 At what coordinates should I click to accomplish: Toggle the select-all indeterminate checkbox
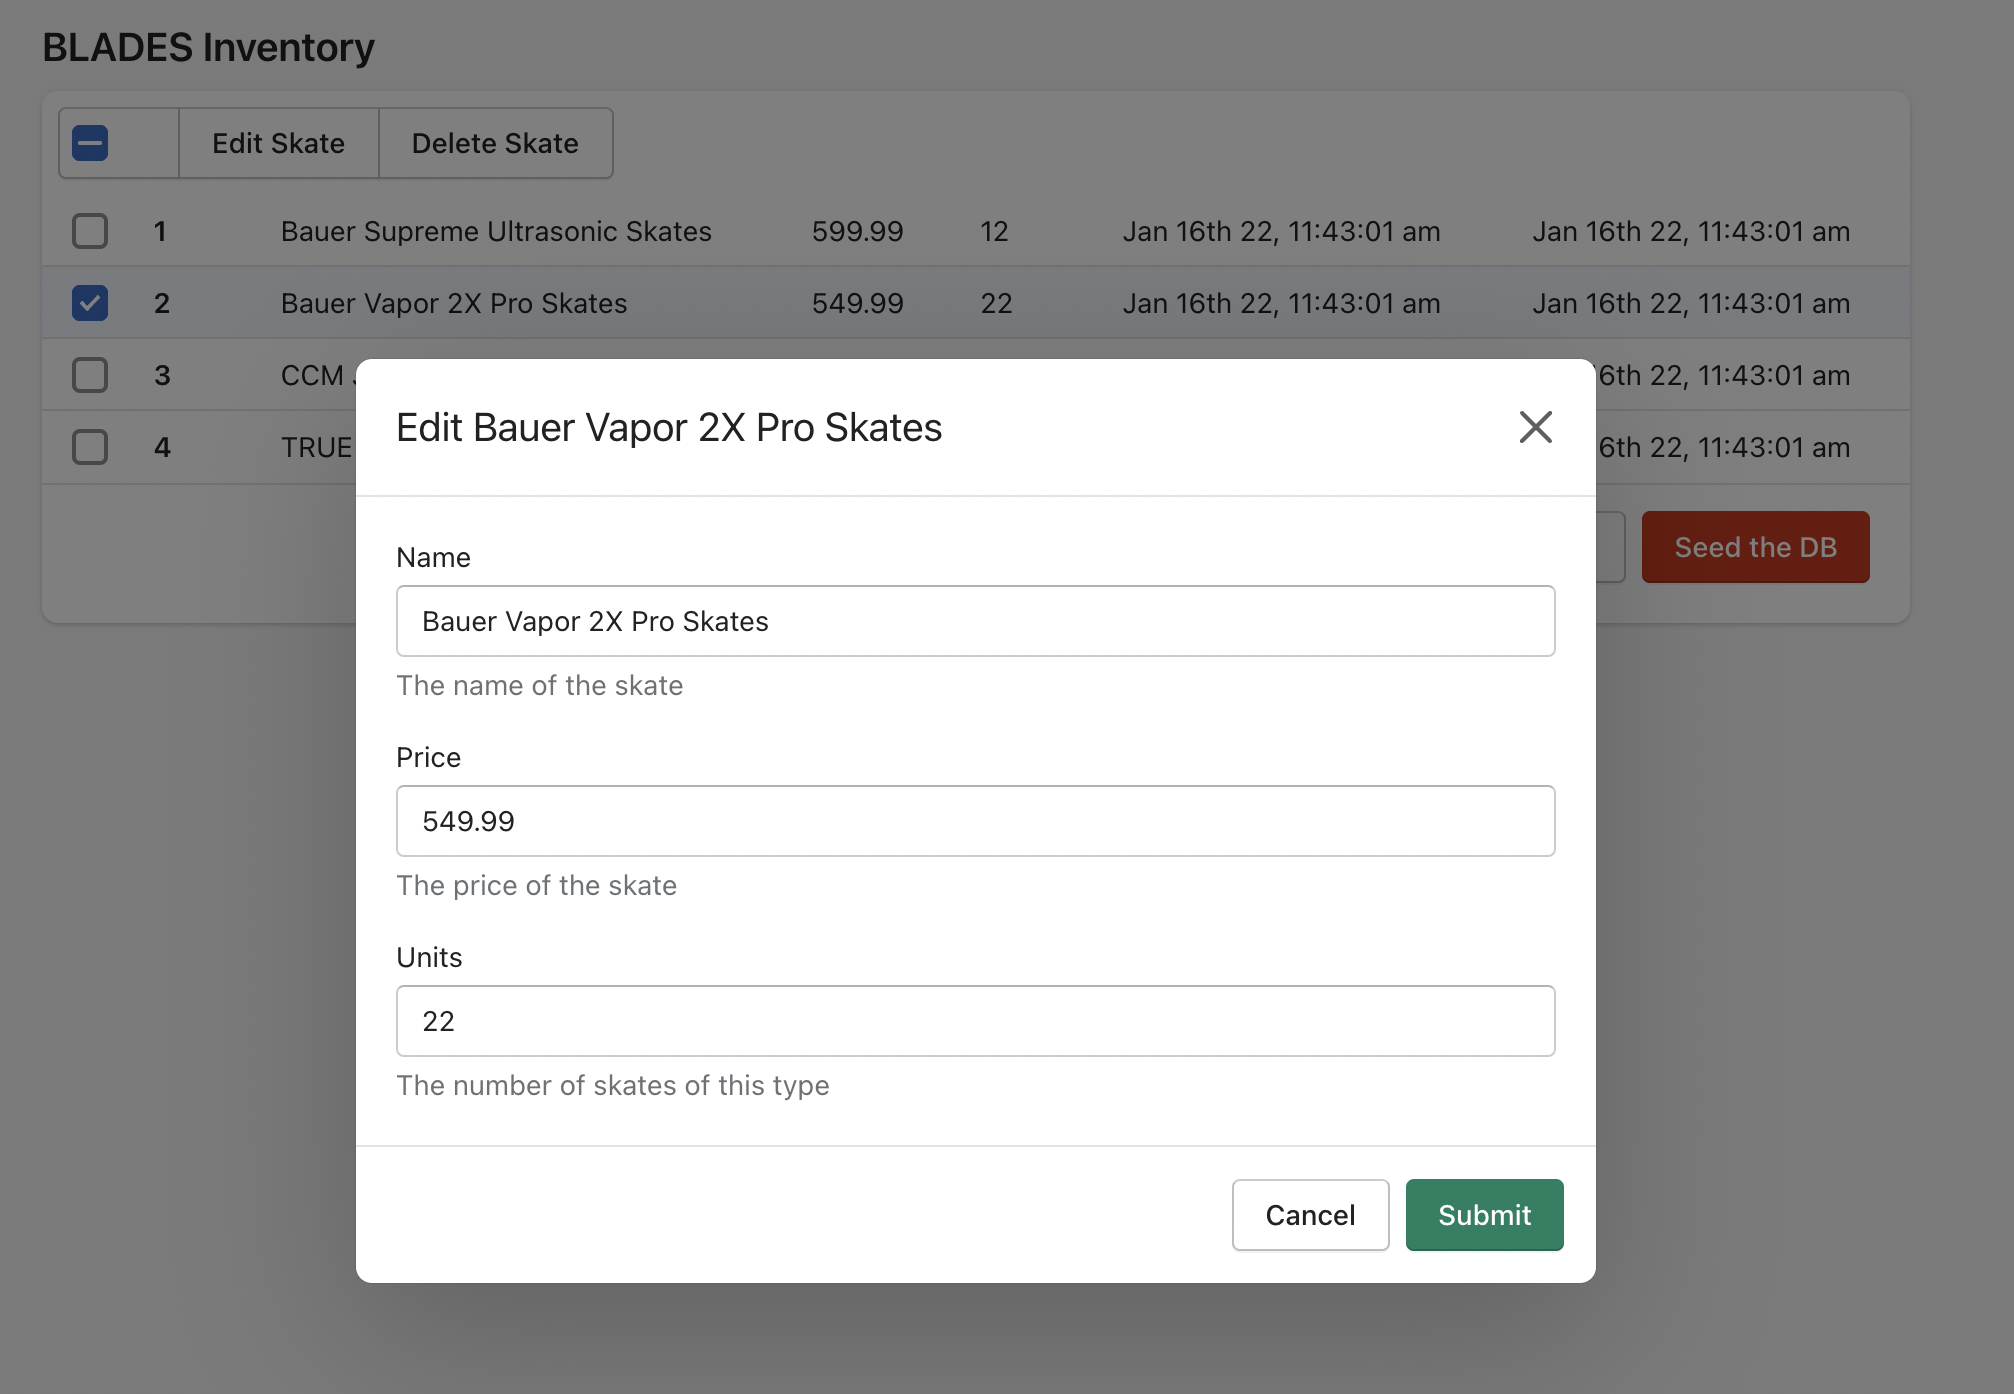point(90,143)
